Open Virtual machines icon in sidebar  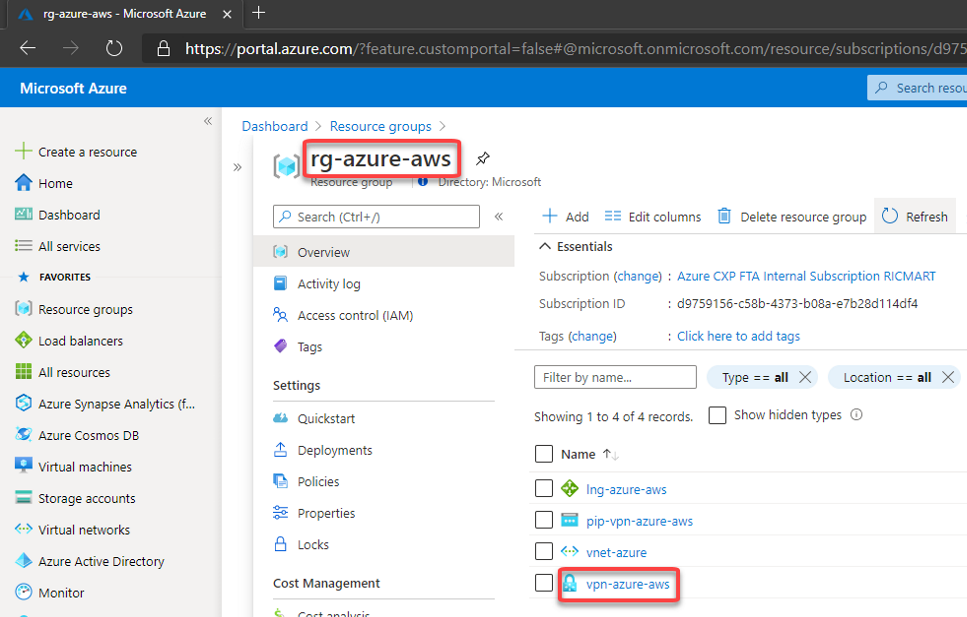[x=23, y=466]
